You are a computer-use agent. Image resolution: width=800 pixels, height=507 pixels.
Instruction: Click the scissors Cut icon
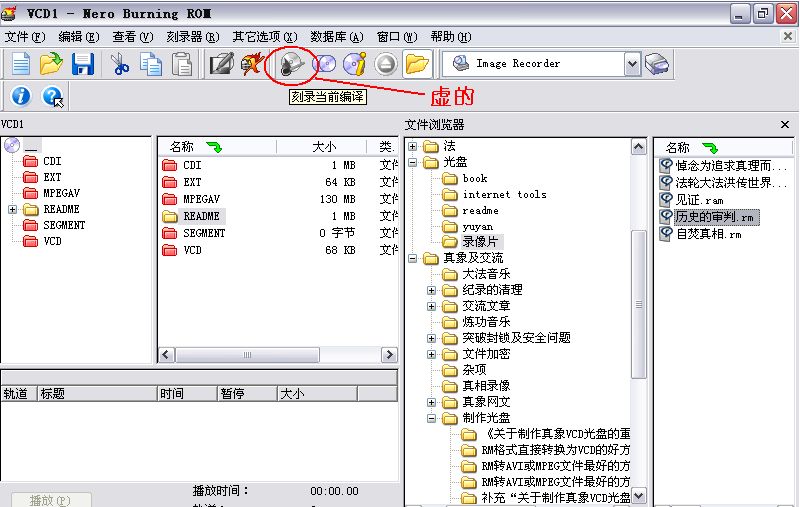[x=121, y=64]
